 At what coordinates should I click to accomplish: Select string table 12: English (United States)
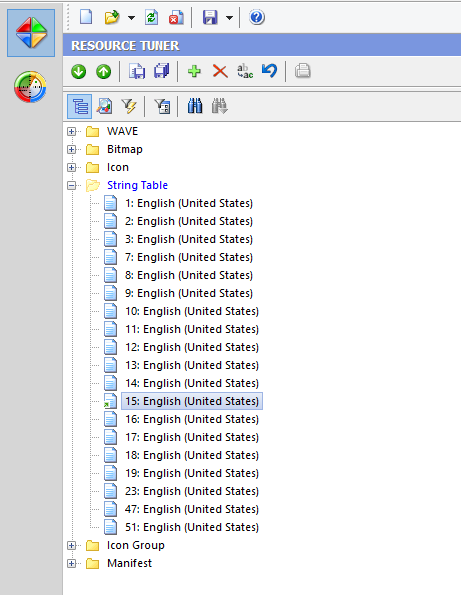[192, 347]
